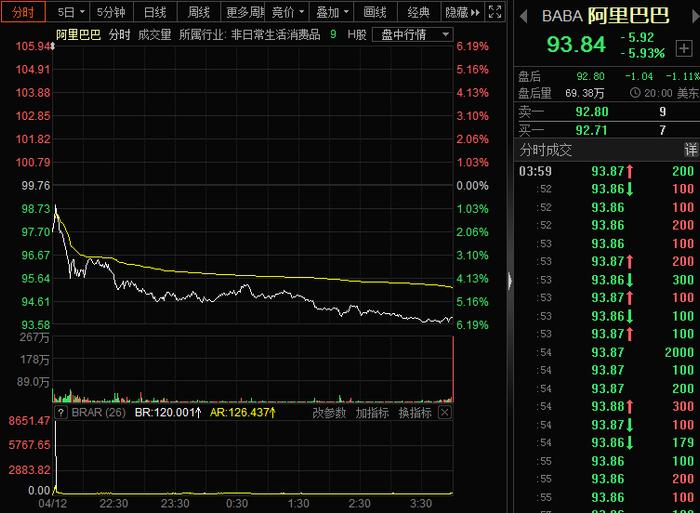Click the 分时成交 section header
700x513 pixels.
tap(545, 150)
